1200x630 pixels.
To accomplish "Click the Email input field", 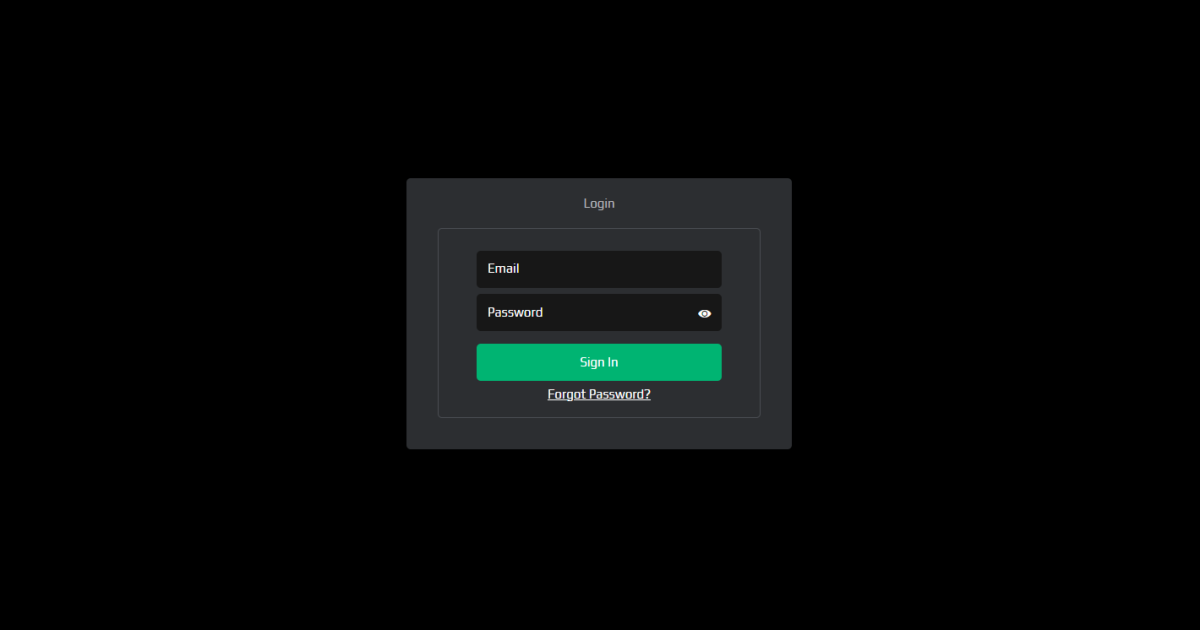I will (598, 269).
